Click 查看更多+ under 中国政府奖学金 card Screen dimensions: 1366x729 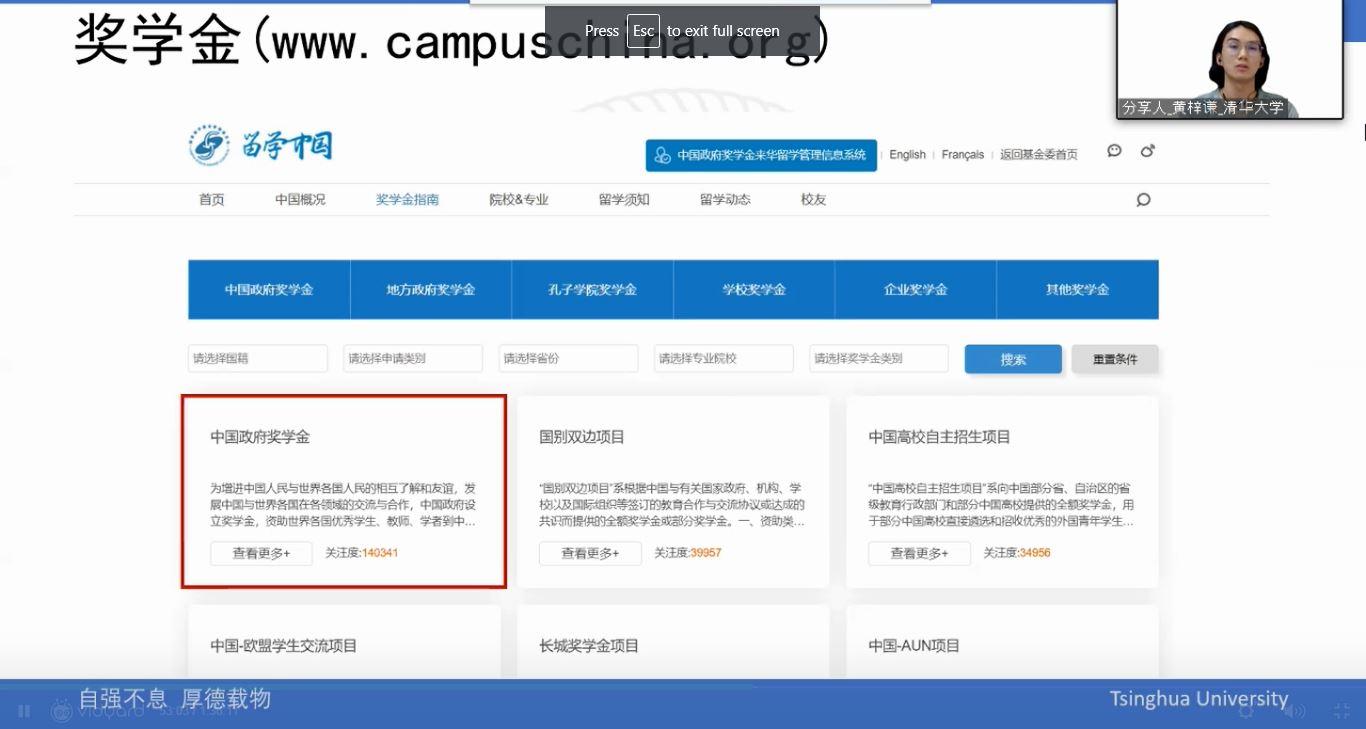(x=261, y=553)
